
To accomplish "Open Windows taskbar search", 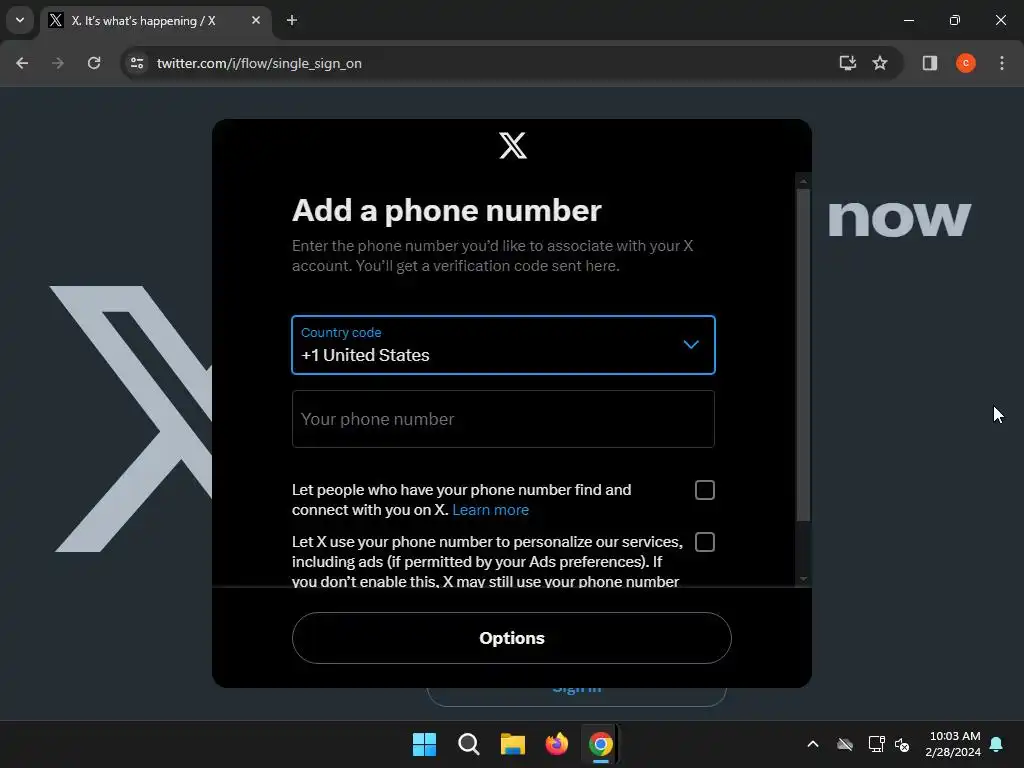I will click(x=468, y=744).
